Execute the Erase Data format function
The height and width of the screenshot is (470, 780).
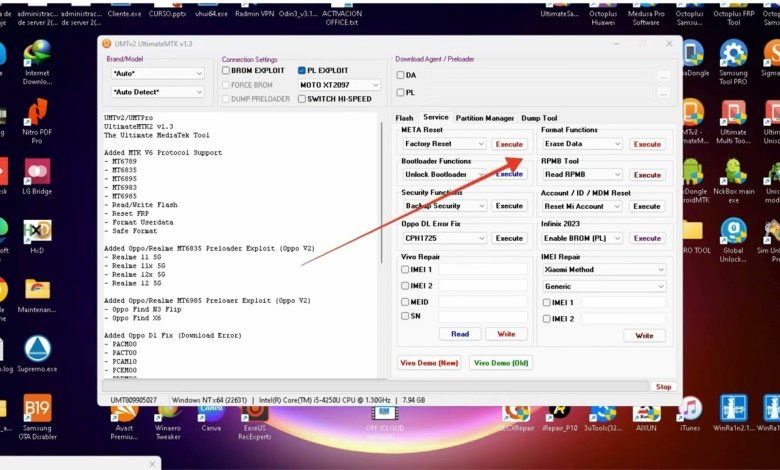[647, 144]
